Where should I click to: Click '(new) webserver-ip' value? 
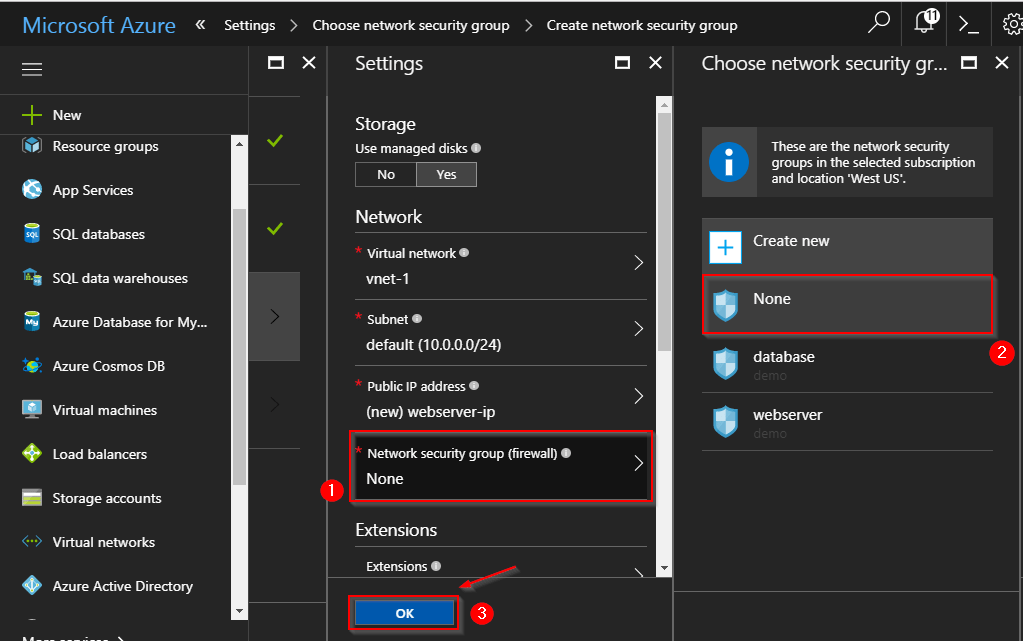tap(431, 412)
